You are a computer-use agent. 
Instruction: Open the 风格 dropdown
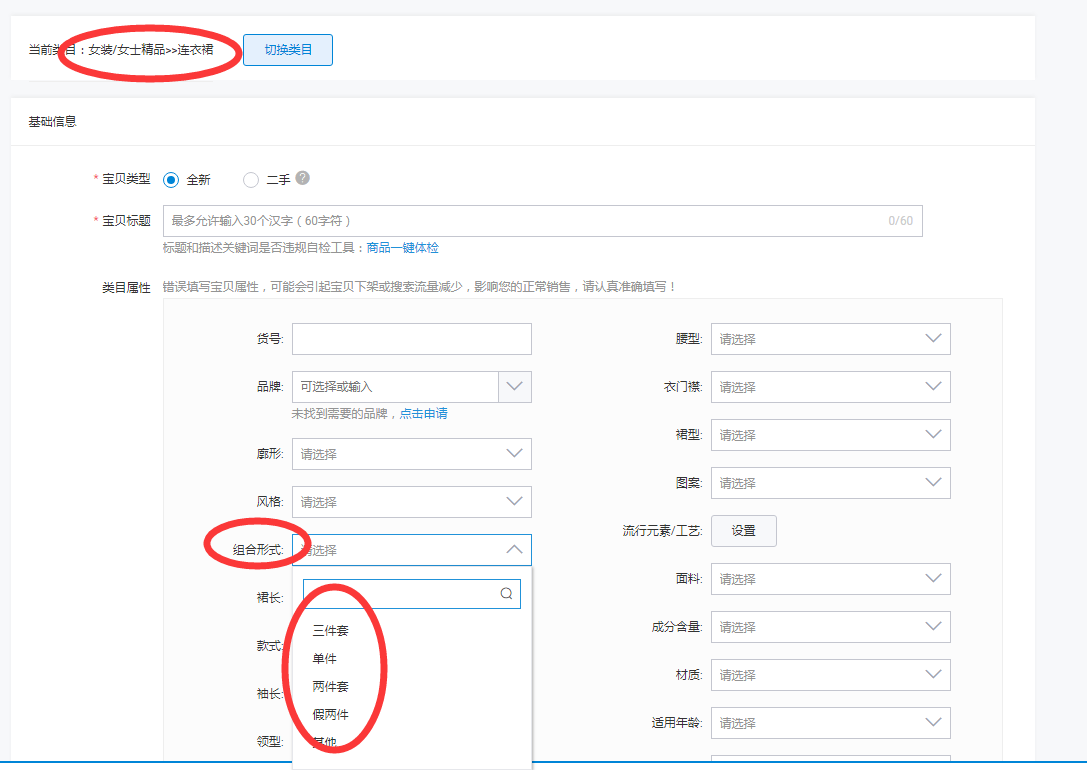pos(412,502)
